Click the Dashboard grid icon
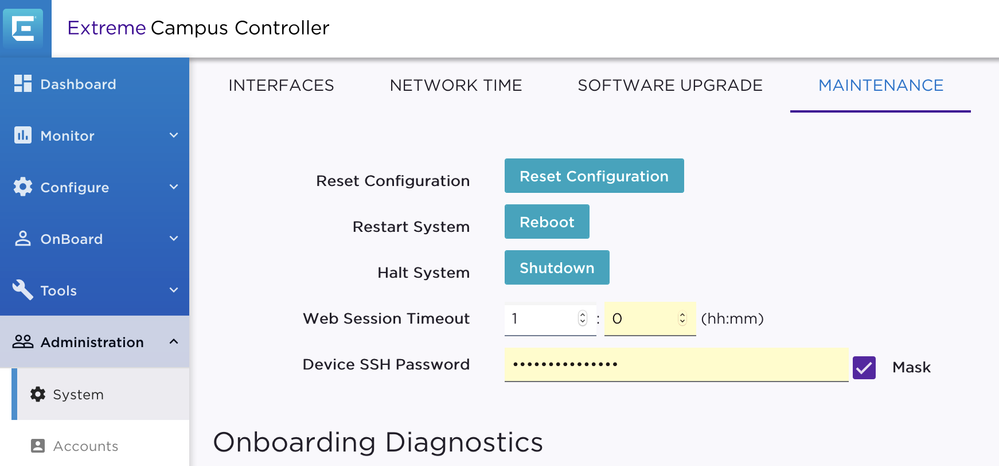The image size is (999, 466). [22, 84]
